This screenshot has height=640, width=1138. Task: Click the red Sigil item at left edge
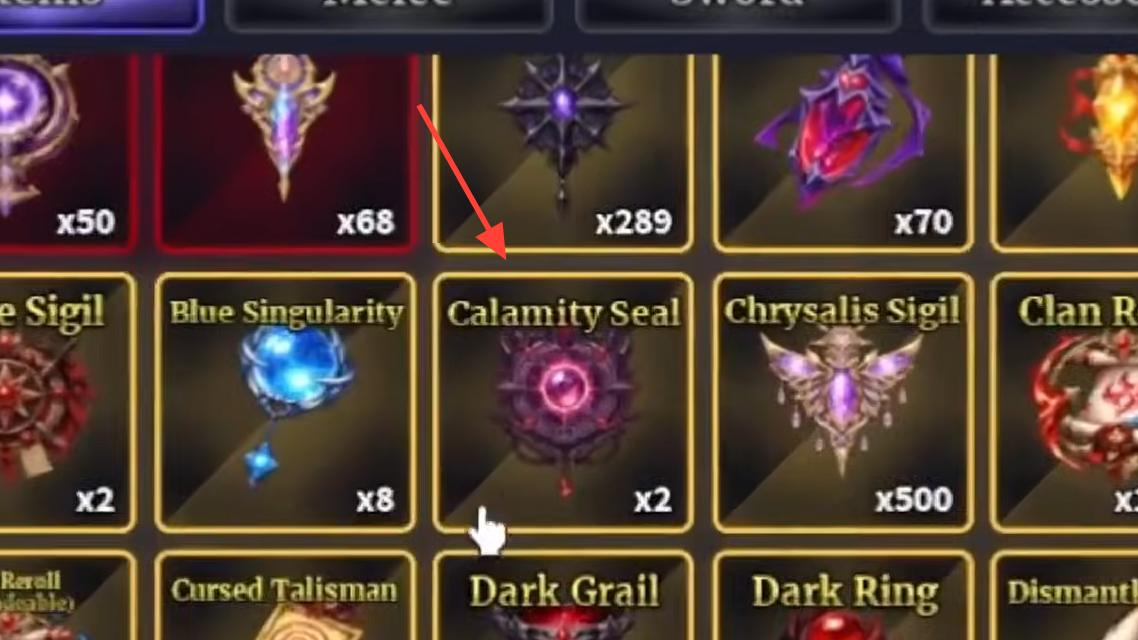(67, 403)
